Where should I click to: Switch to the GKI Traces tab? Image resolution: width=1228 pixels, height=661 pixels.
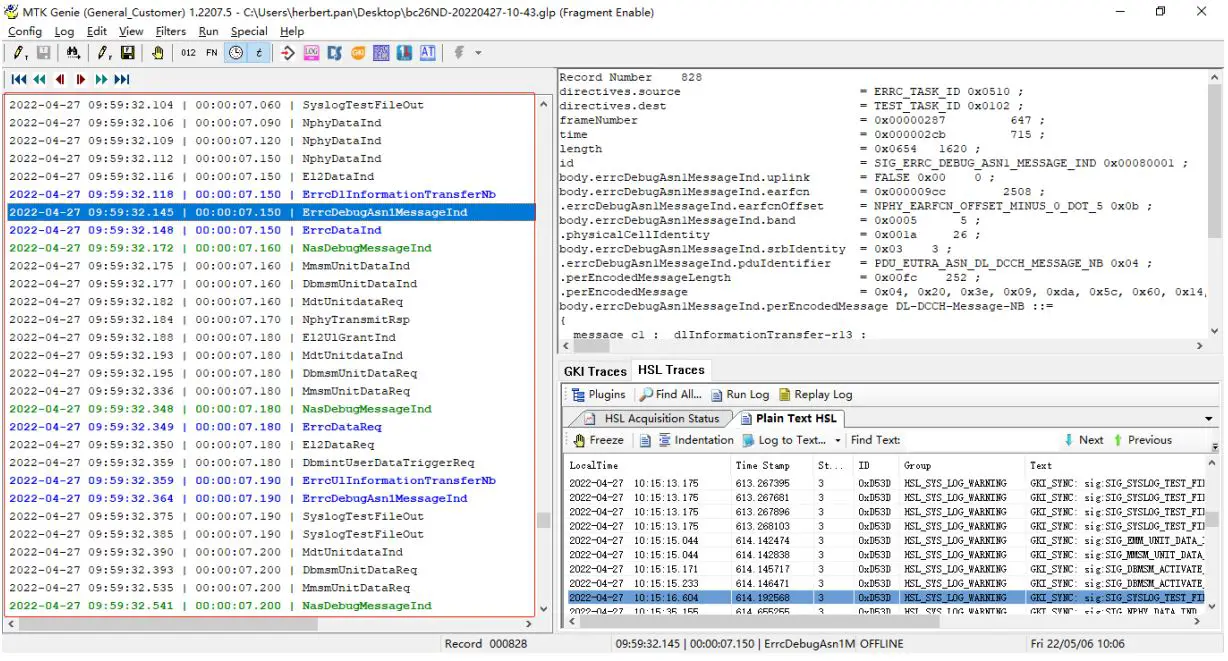(593, 369)
